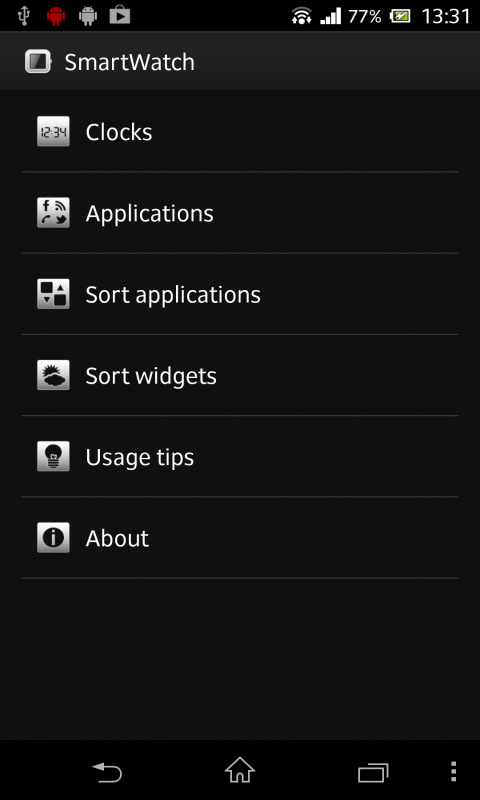Open the Clocks menu entry
480x800 pixels.
point(240,132)
